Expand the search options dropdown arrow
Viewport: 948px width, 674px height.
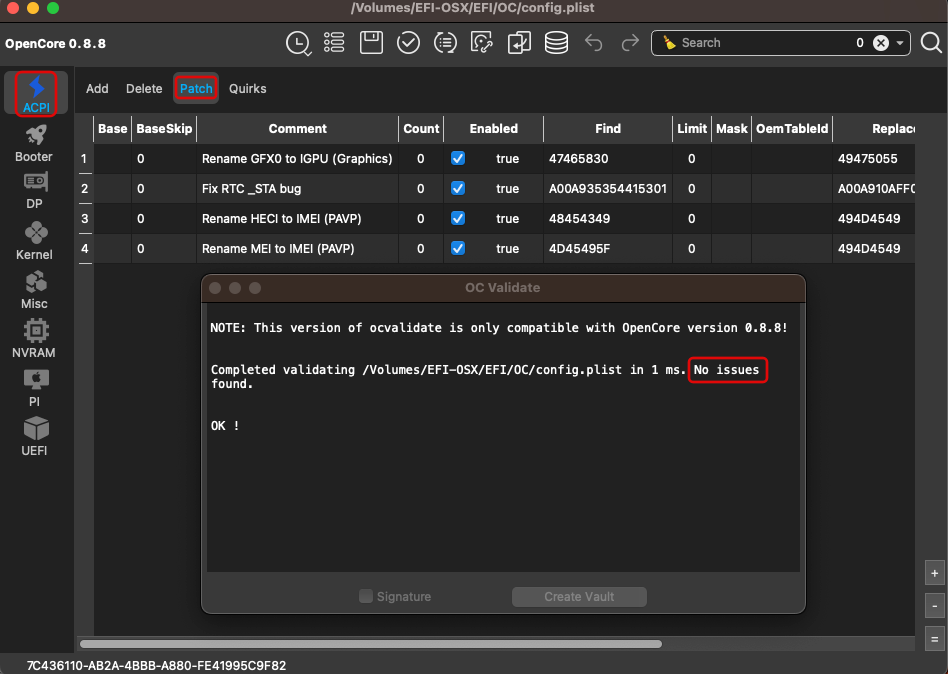pyautogui.click(x=900, y=43)
